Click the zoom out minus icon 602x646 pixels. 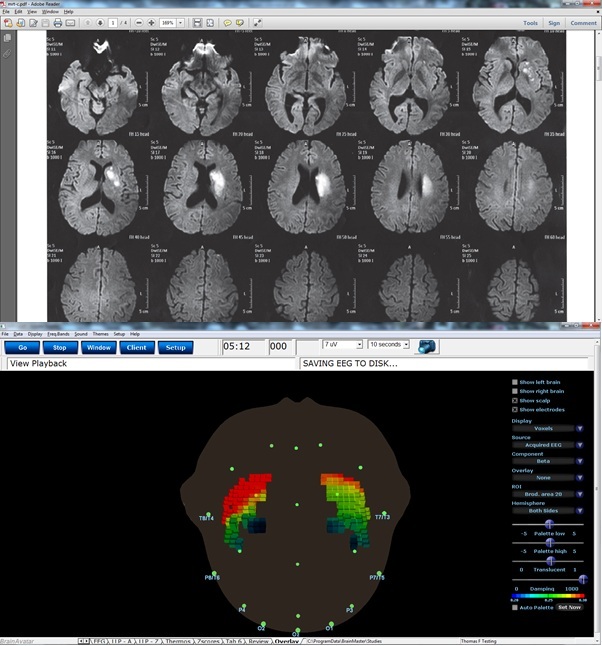pos(141,22)
